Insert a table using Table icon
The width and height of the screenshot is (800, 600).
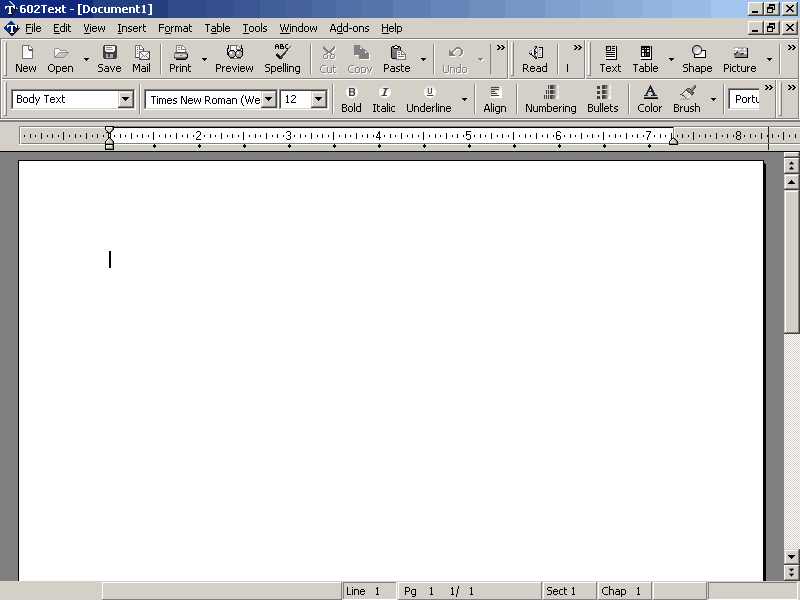[x=645, y=59]
